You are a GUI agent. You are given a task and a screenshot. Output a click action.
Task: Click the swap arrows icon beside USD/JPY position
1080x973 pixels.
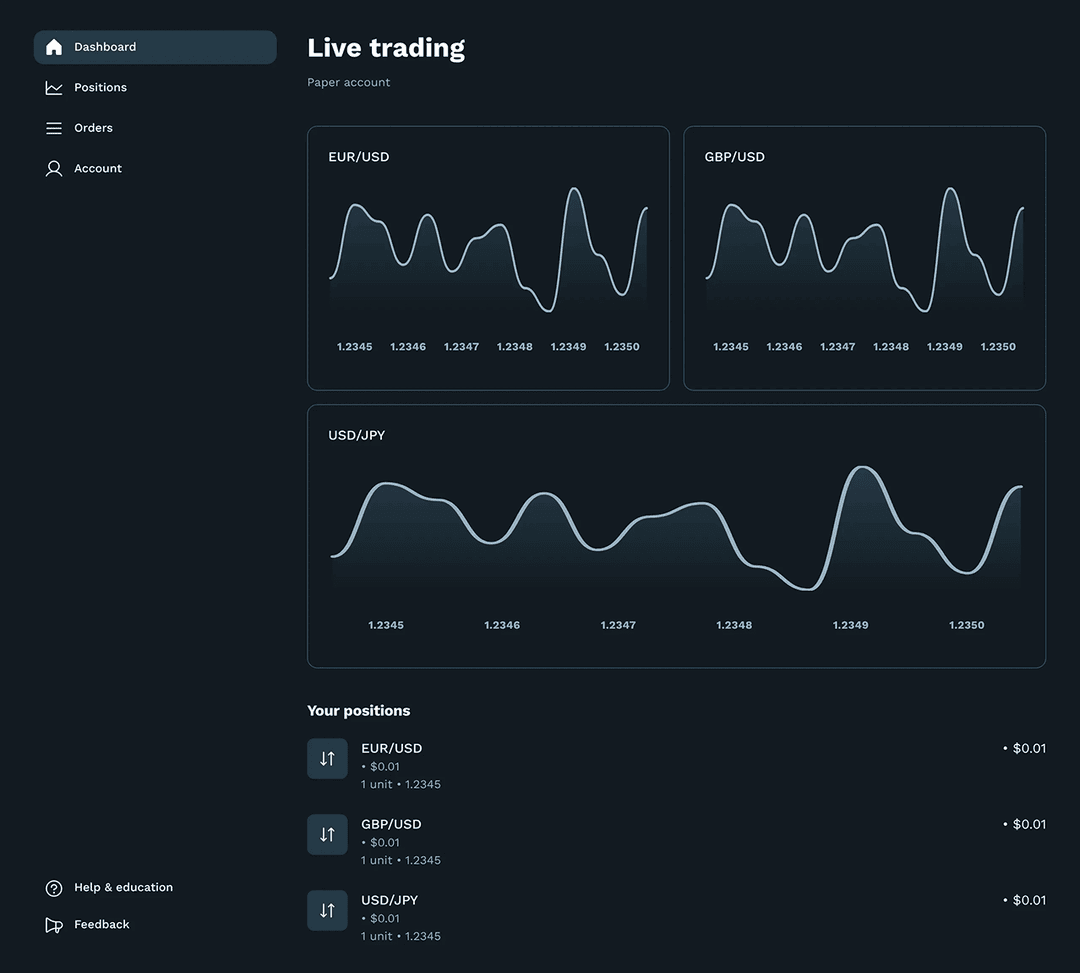[327, 910]
